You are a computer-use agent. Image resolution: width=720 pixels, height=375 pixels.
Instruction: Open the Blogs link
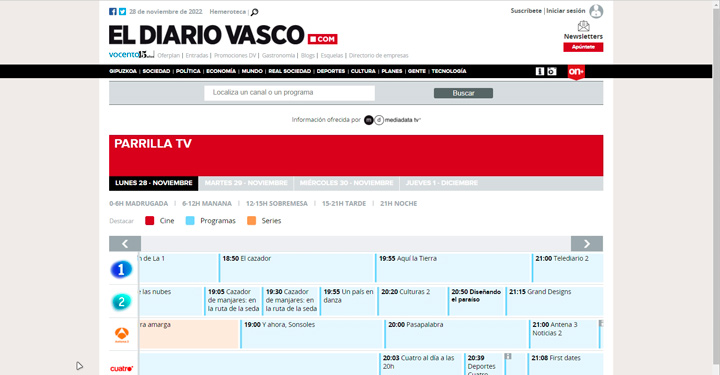308,56
